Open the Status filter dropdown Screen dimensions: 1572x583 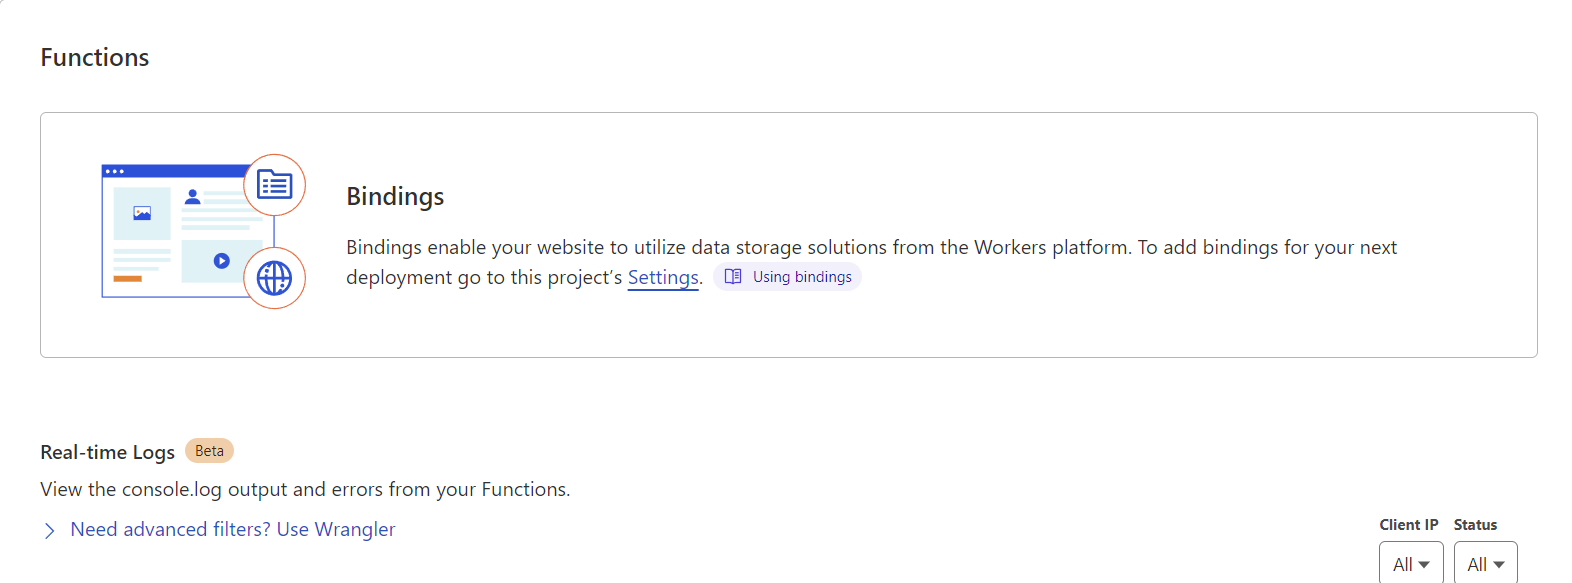(x=1485, y=564)
